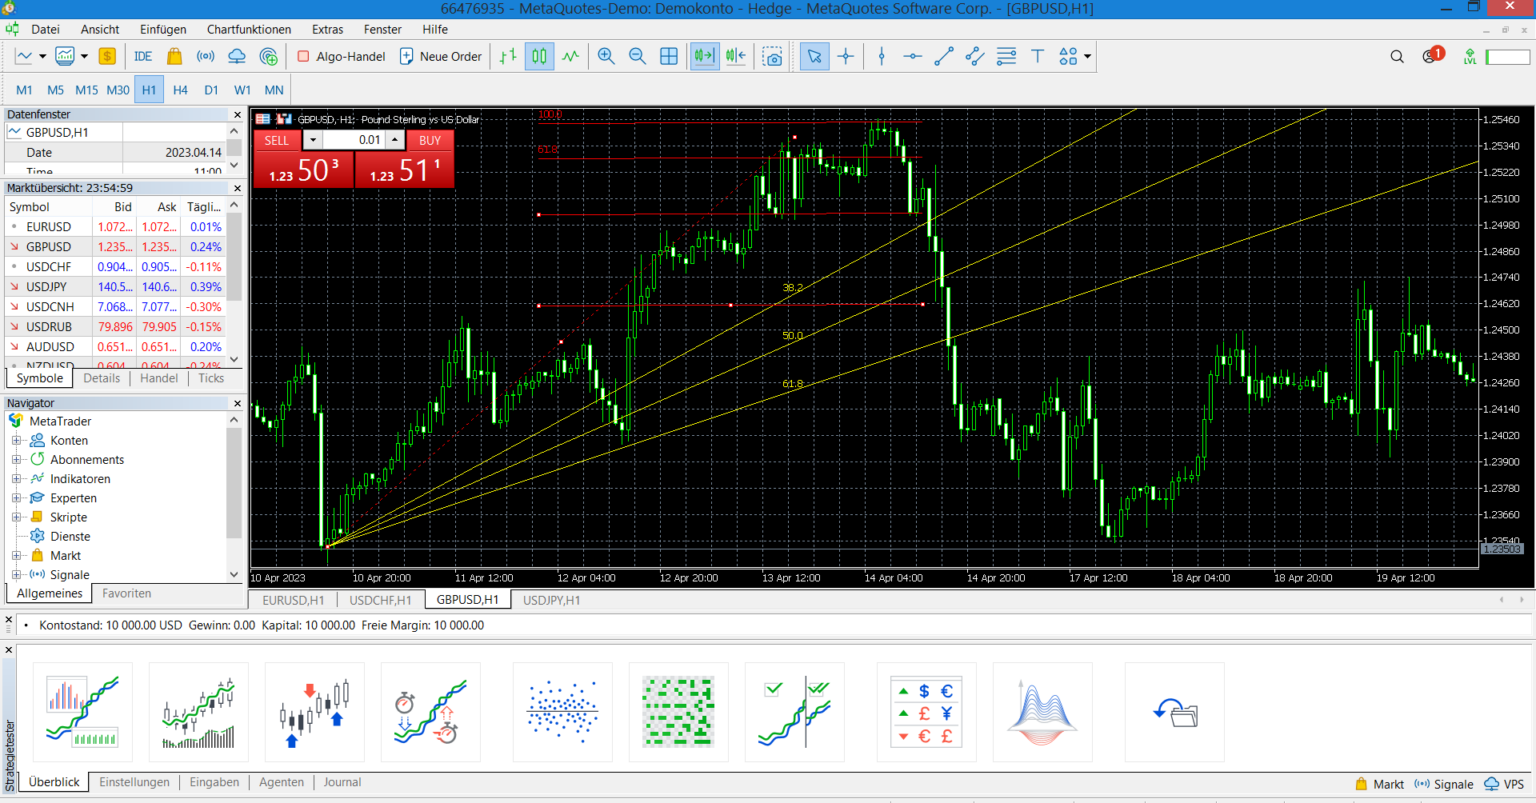Select the Fibonacci retracement tool

tap(1006, 56)
